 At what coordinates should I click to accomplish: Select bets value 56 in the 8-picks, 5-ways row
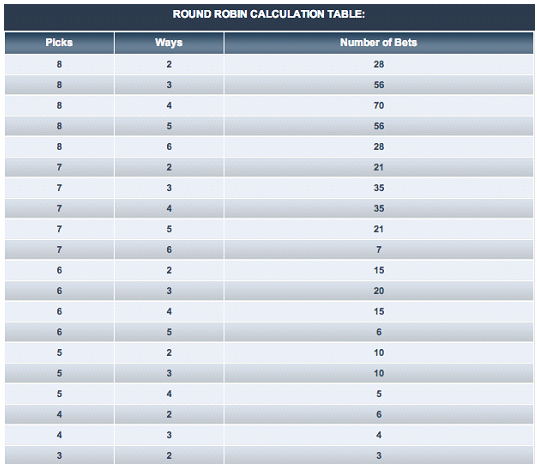pos(378,126)
